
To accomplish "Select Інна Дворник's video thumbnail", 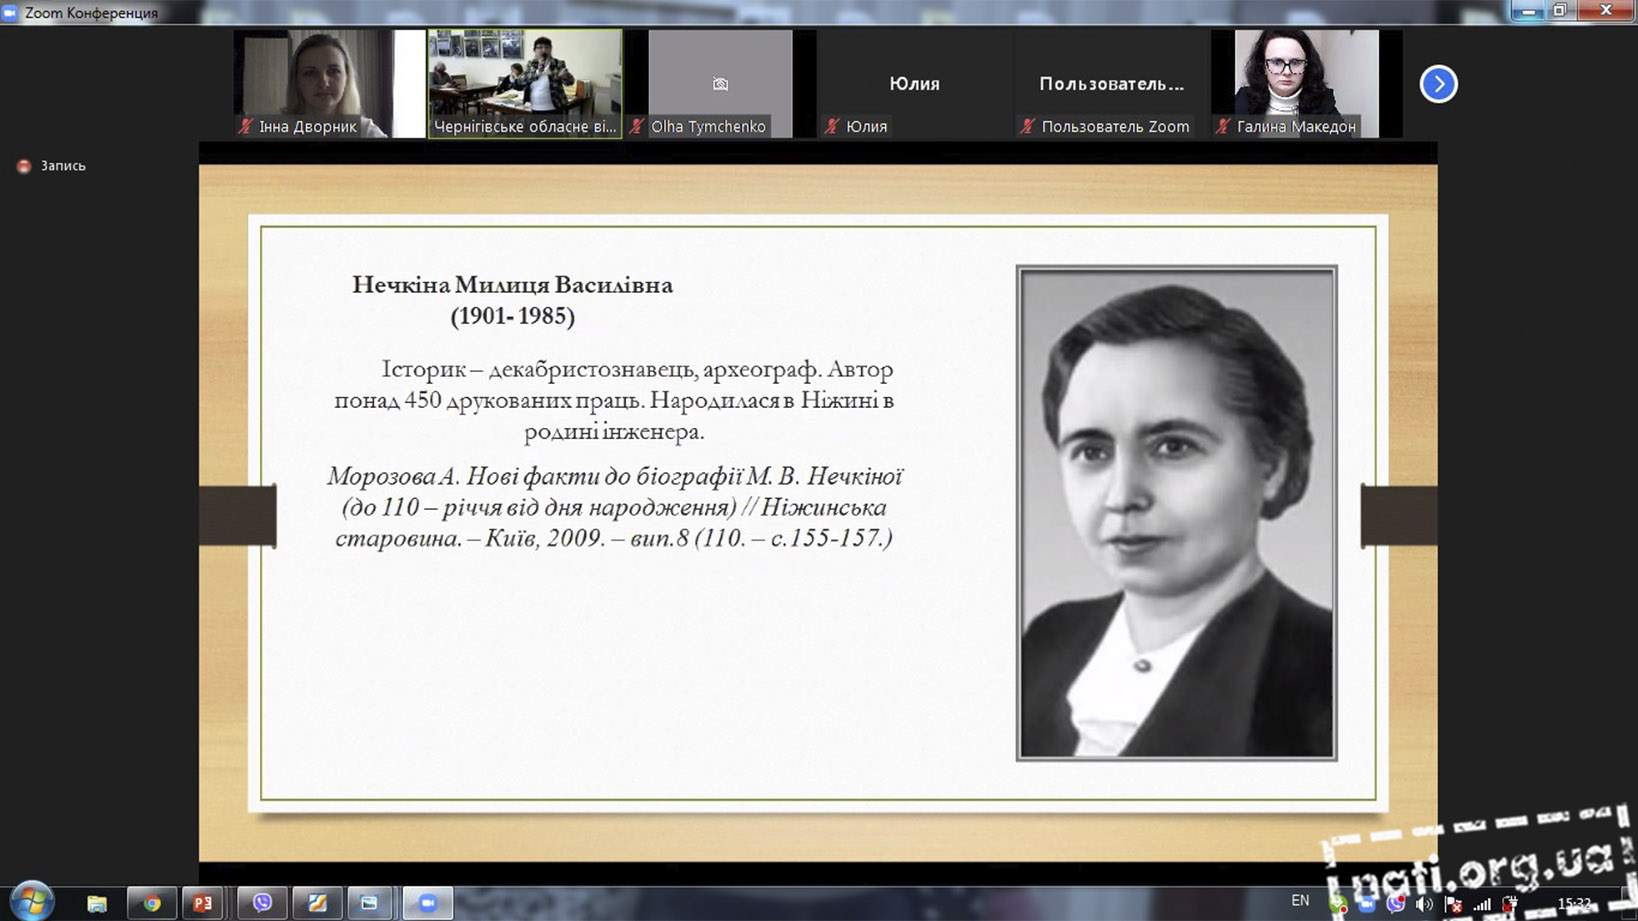I will (330, 83).
